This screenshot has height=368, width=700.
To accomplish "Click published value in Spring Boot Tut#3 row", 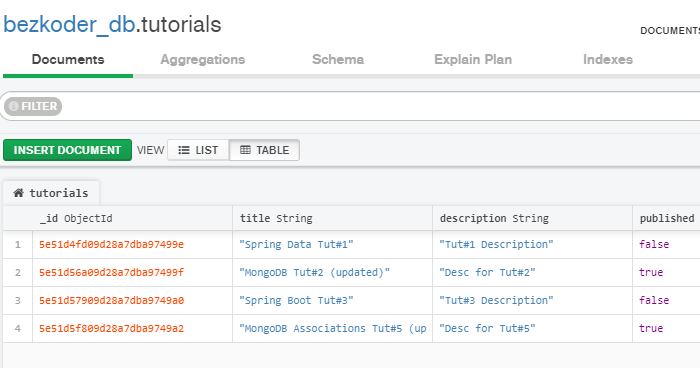I will pyautogui.click(x=654, y=301).
